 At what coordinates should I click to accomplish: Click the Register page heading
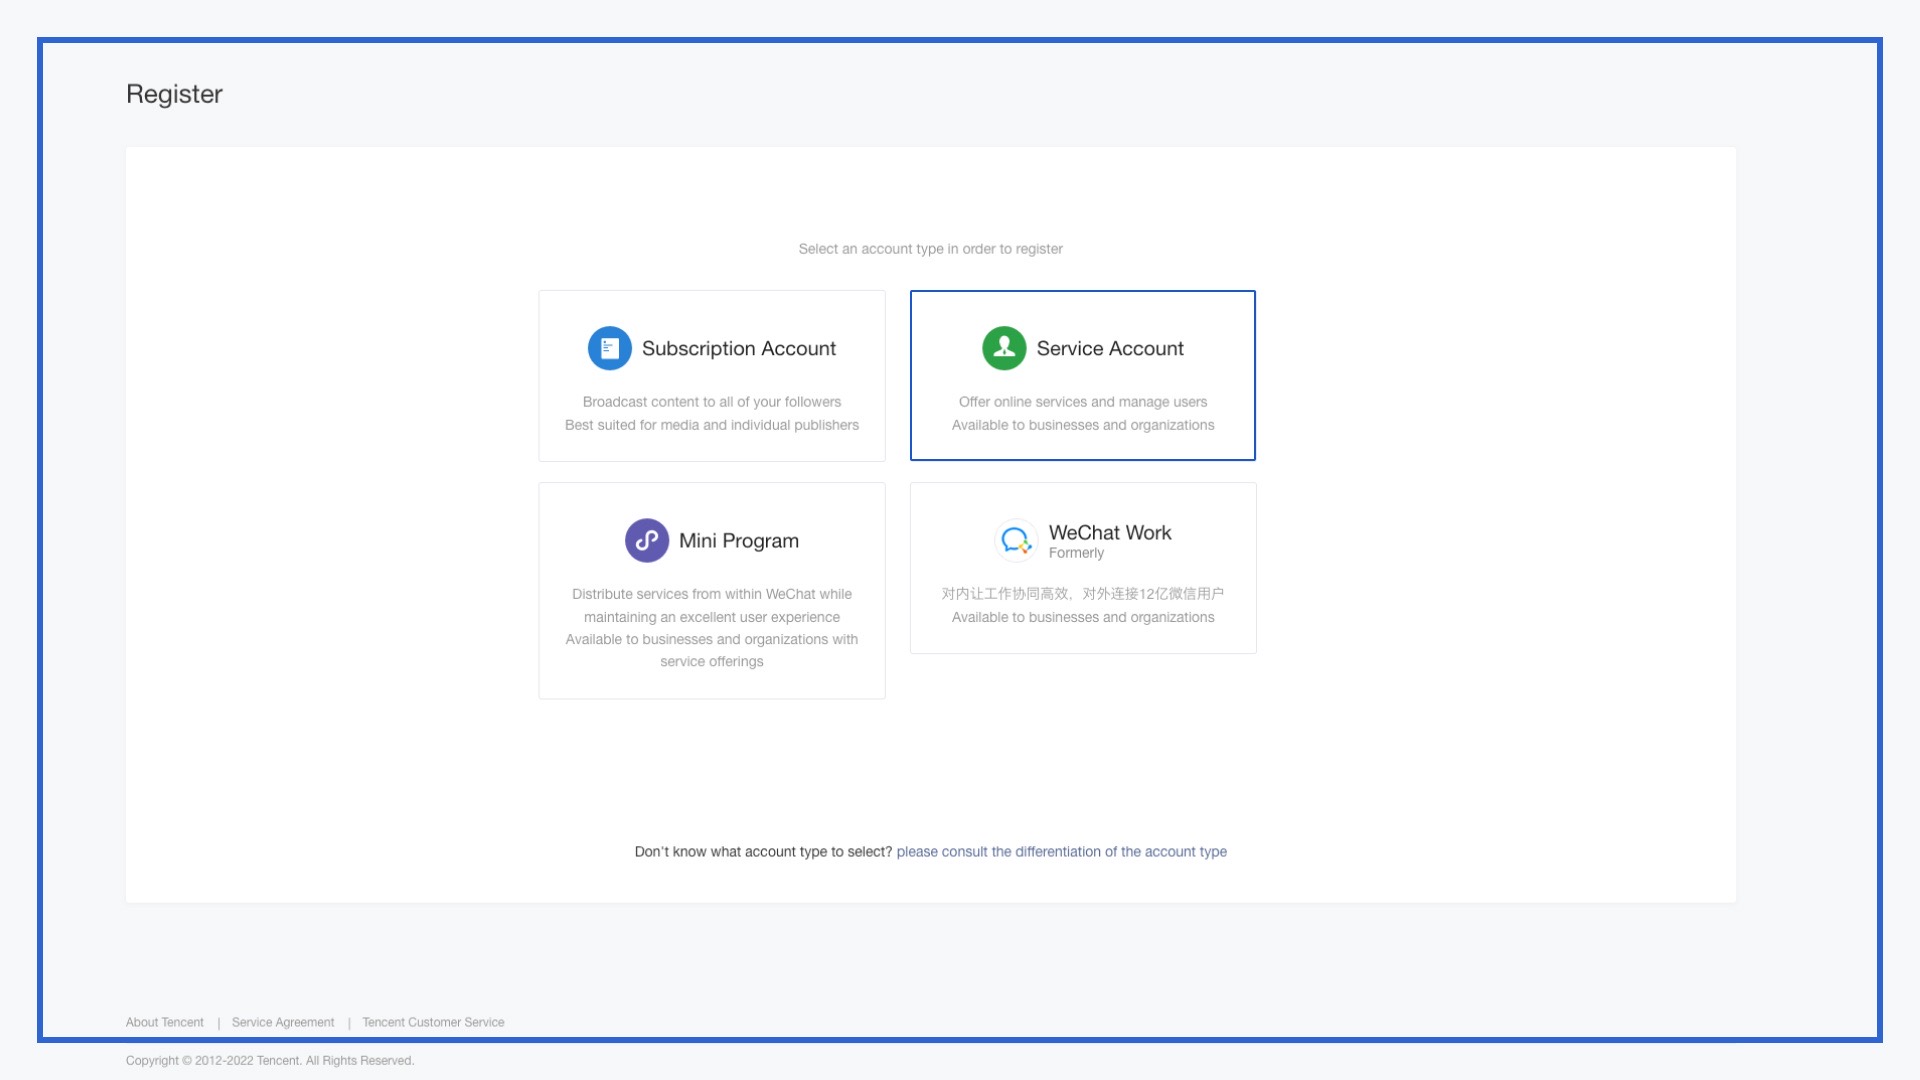pyautogui.click(x=174, y=94)
